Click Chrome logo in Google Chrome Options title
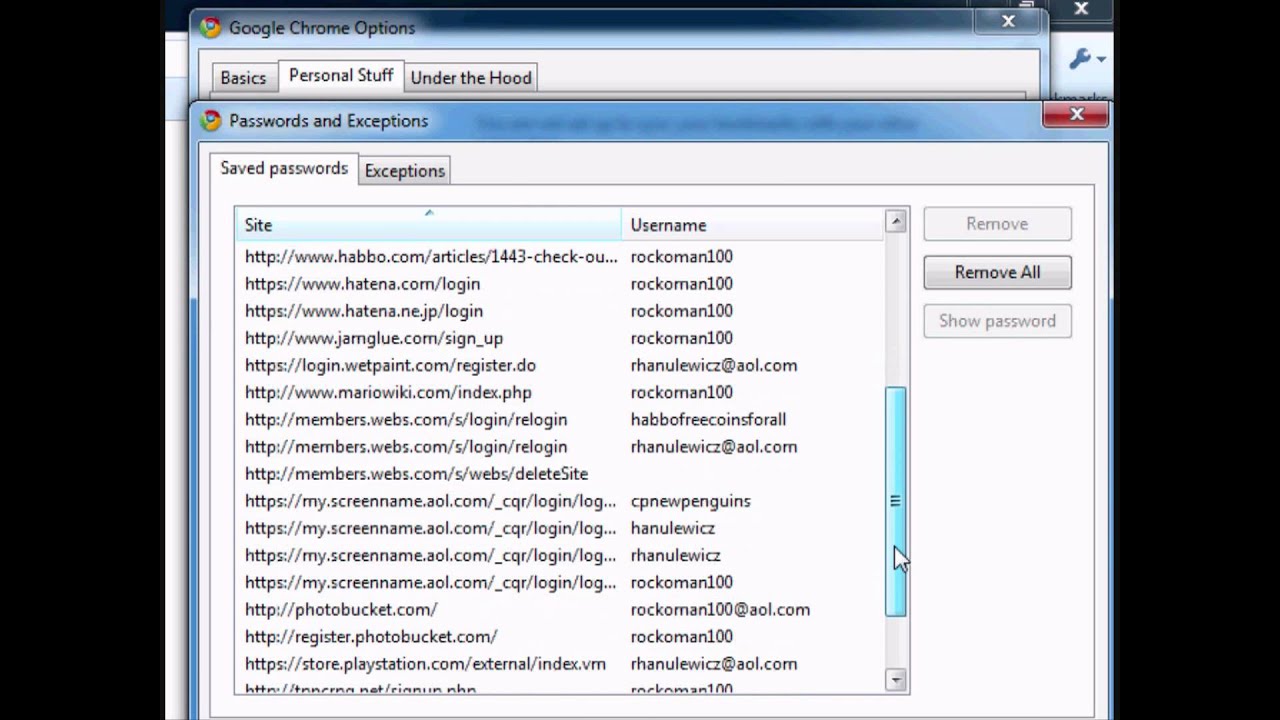This screenshot has width=1280, height=720. 210,28
